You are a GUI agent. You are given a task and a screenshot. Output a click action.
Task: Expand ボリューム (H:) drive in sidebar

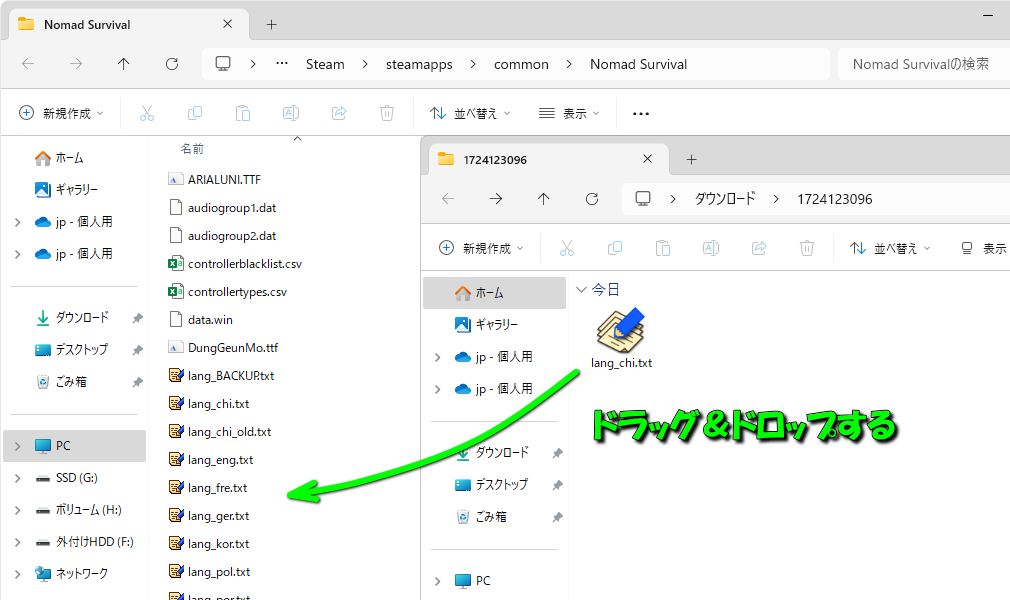click(x=17, y=510)
